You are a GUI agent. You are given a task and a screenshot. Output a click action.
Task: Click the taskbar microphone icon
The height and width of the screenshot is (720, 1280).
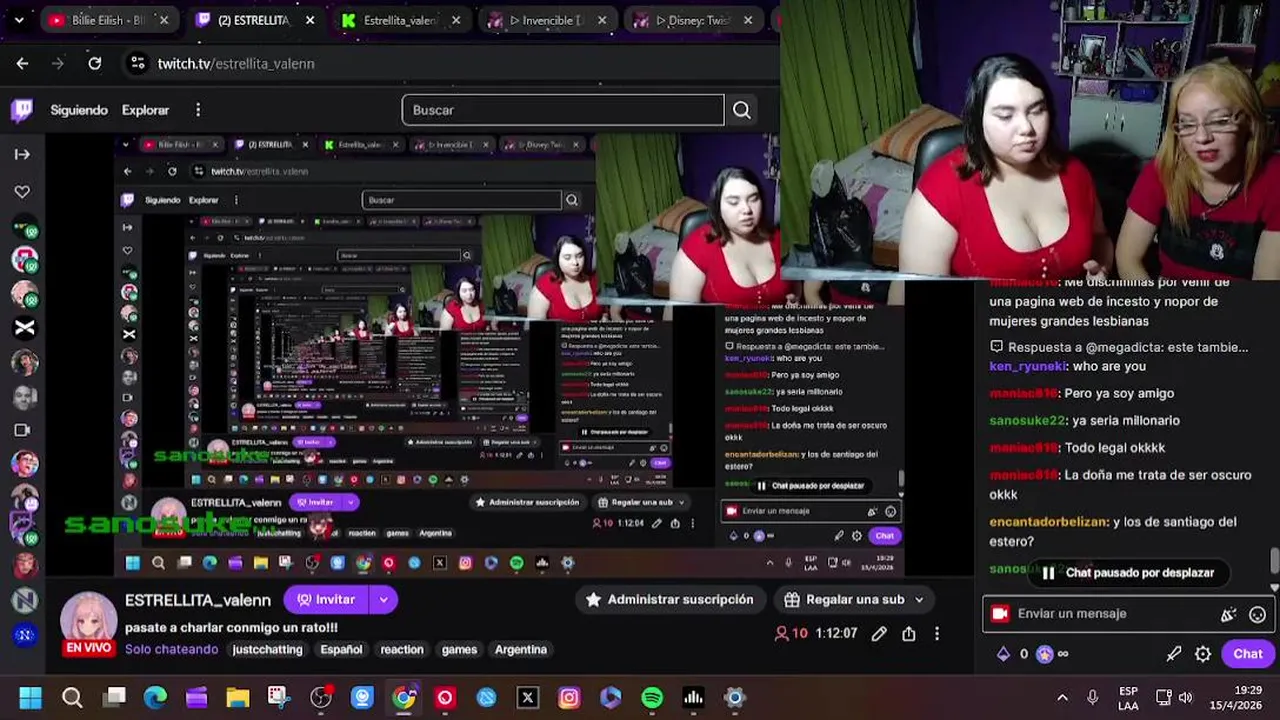[1092, 697]
